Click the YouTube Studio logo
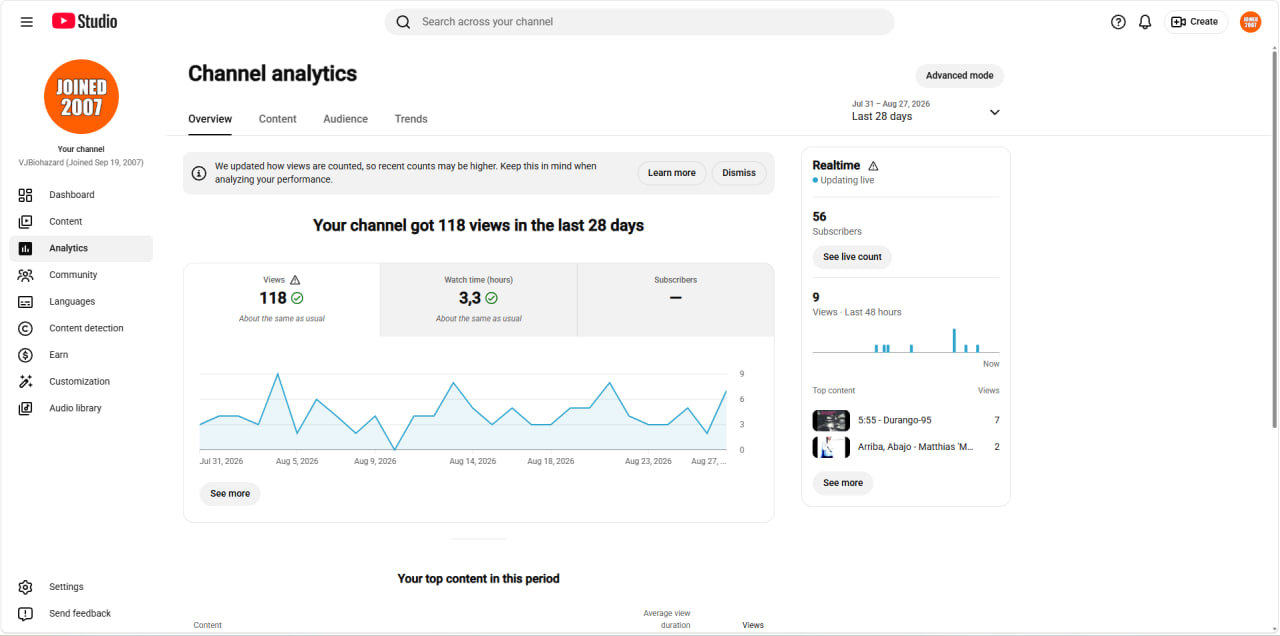The image size is (1280, 636). pos(85,21)
